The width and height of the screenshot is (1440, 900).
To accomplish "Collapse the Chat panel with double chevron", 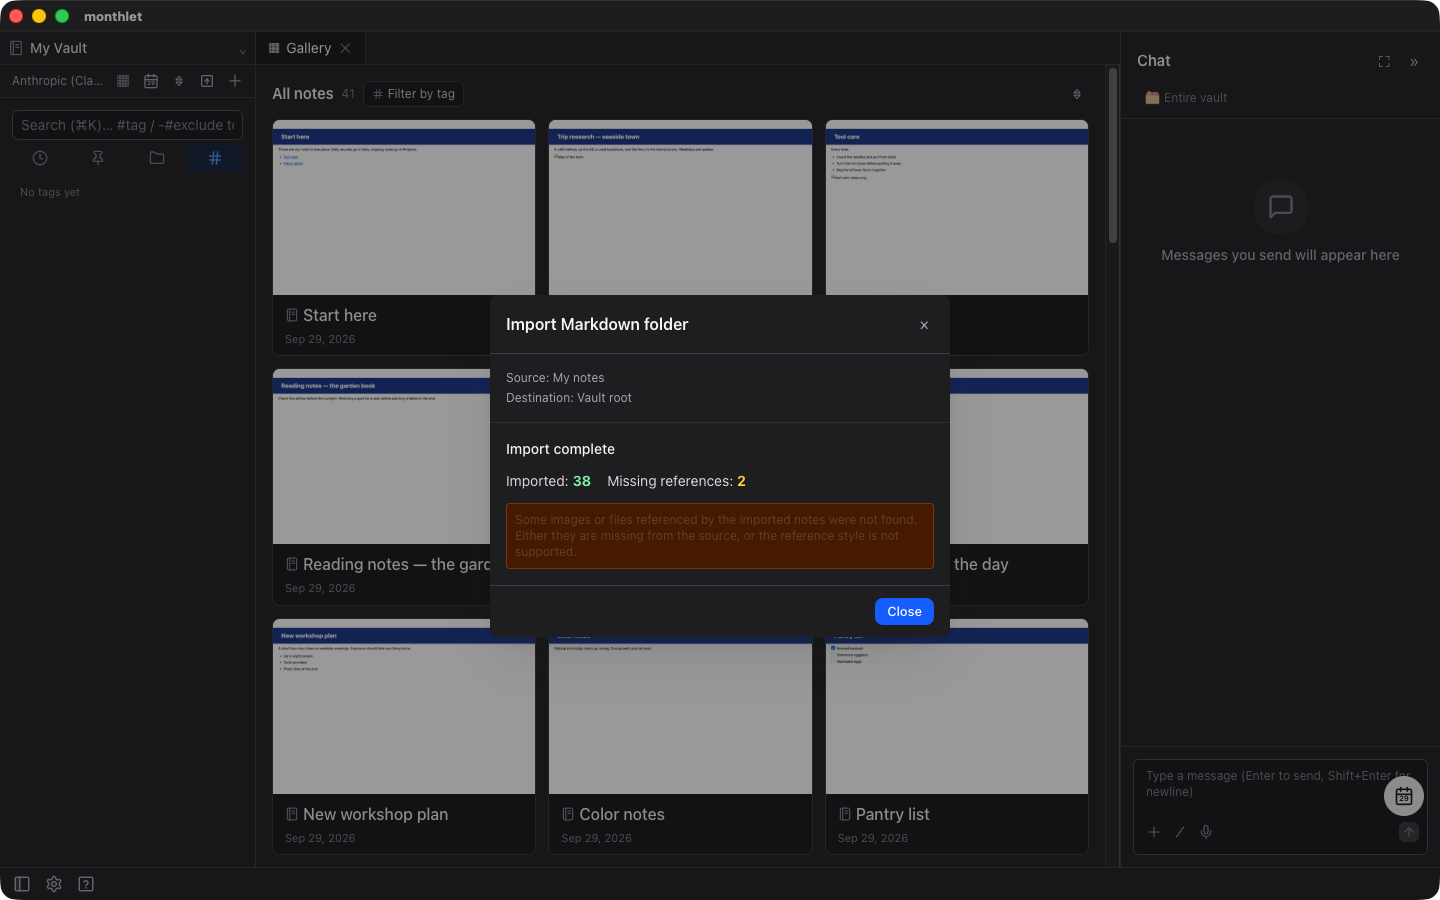I will click(x=1414, y=62).
